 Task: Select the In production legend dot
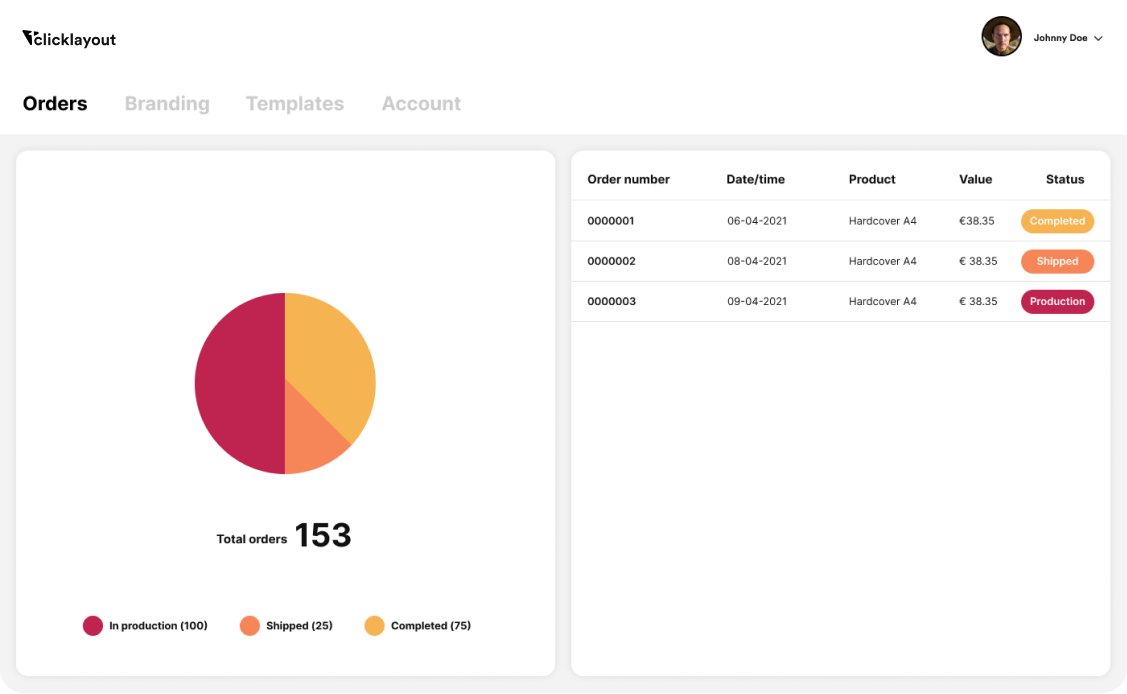tap(92, 625)
